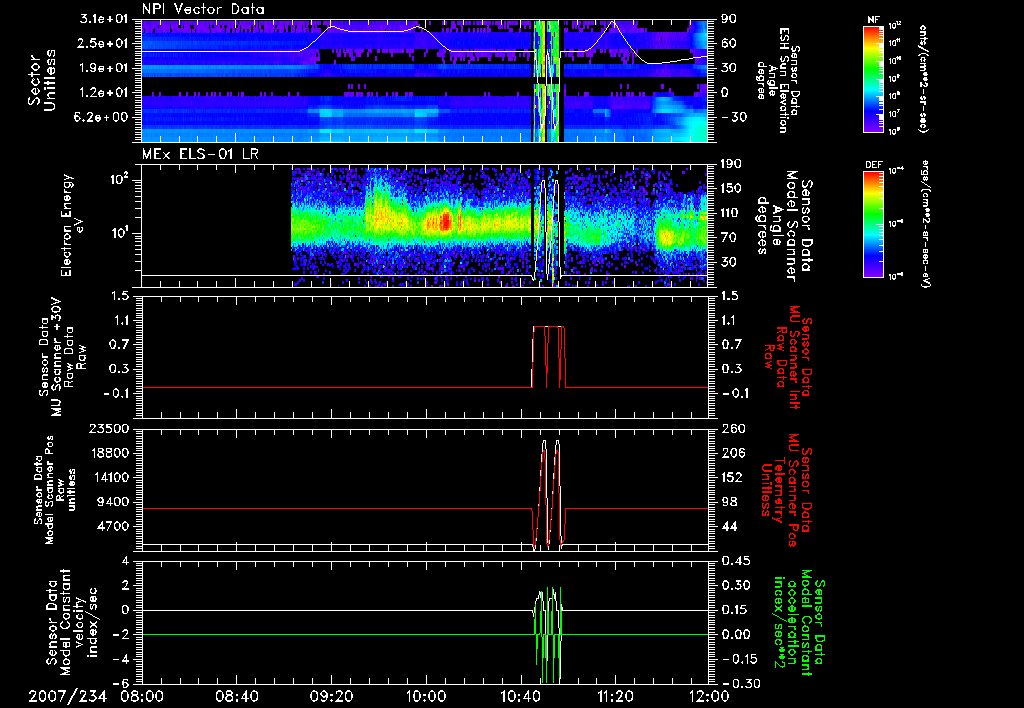Image resolution: width=1024 pixels, height=708 pixels.
Task: Click the DEF energy flux color bar
Action: (874, 224)
